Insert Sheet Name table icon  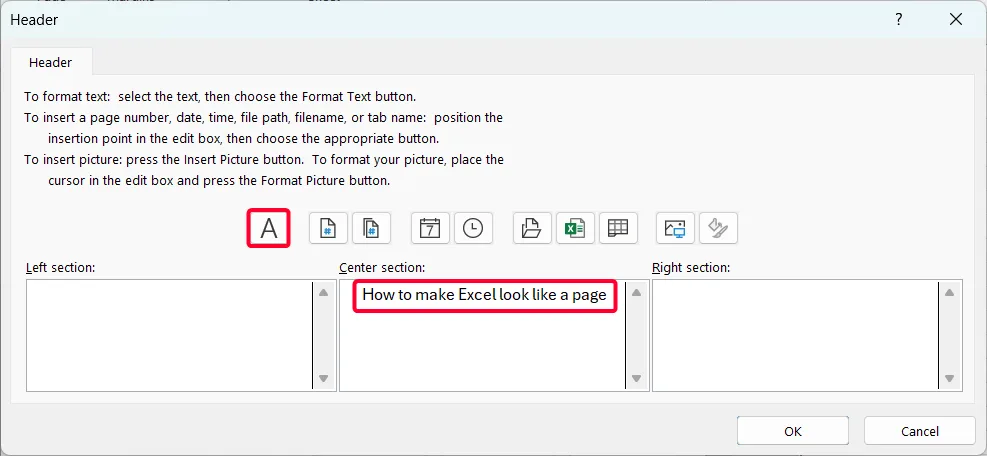tap(618, 228)
